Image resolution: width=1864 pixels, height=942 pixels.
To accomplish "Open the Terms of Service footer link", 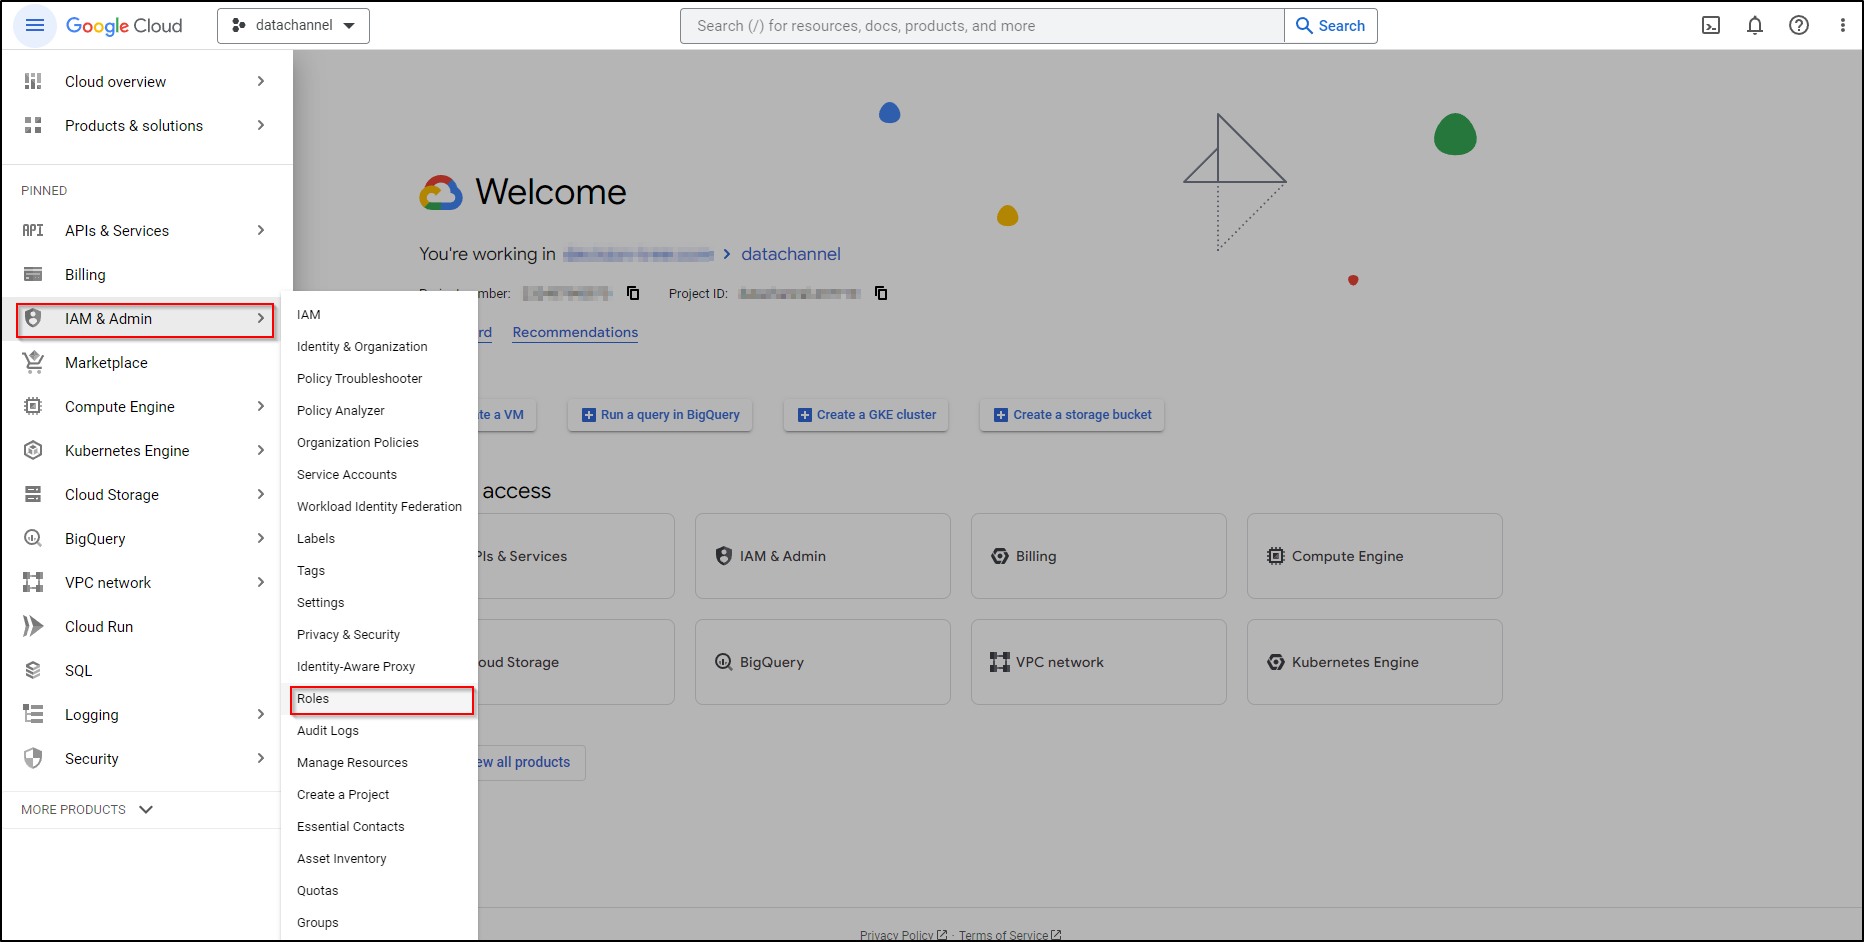I will pyautogui.click(x=1010, y=935).
